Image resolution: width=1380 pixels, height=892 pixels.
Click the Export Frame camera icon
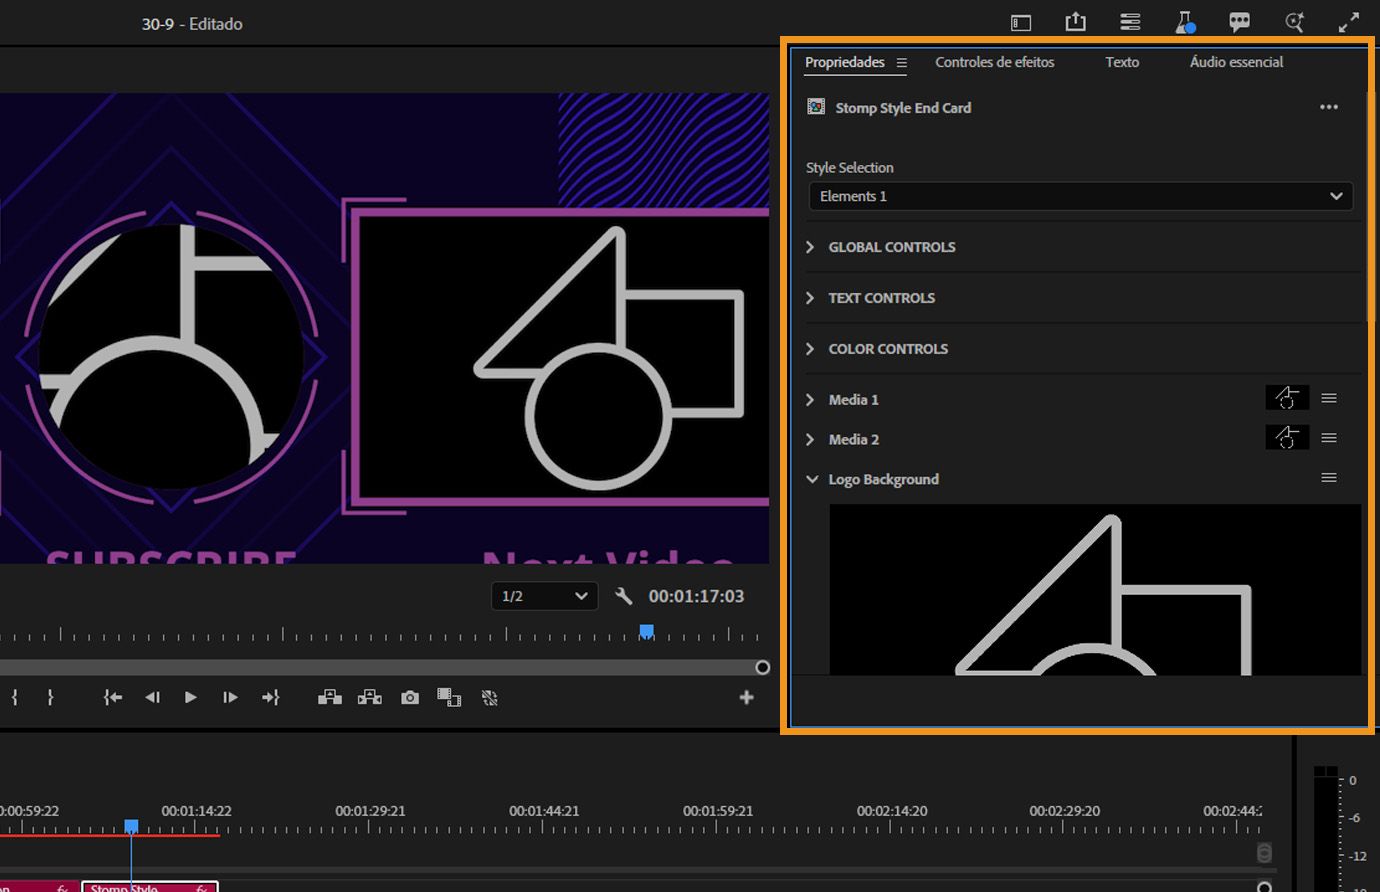pos(409,697)
